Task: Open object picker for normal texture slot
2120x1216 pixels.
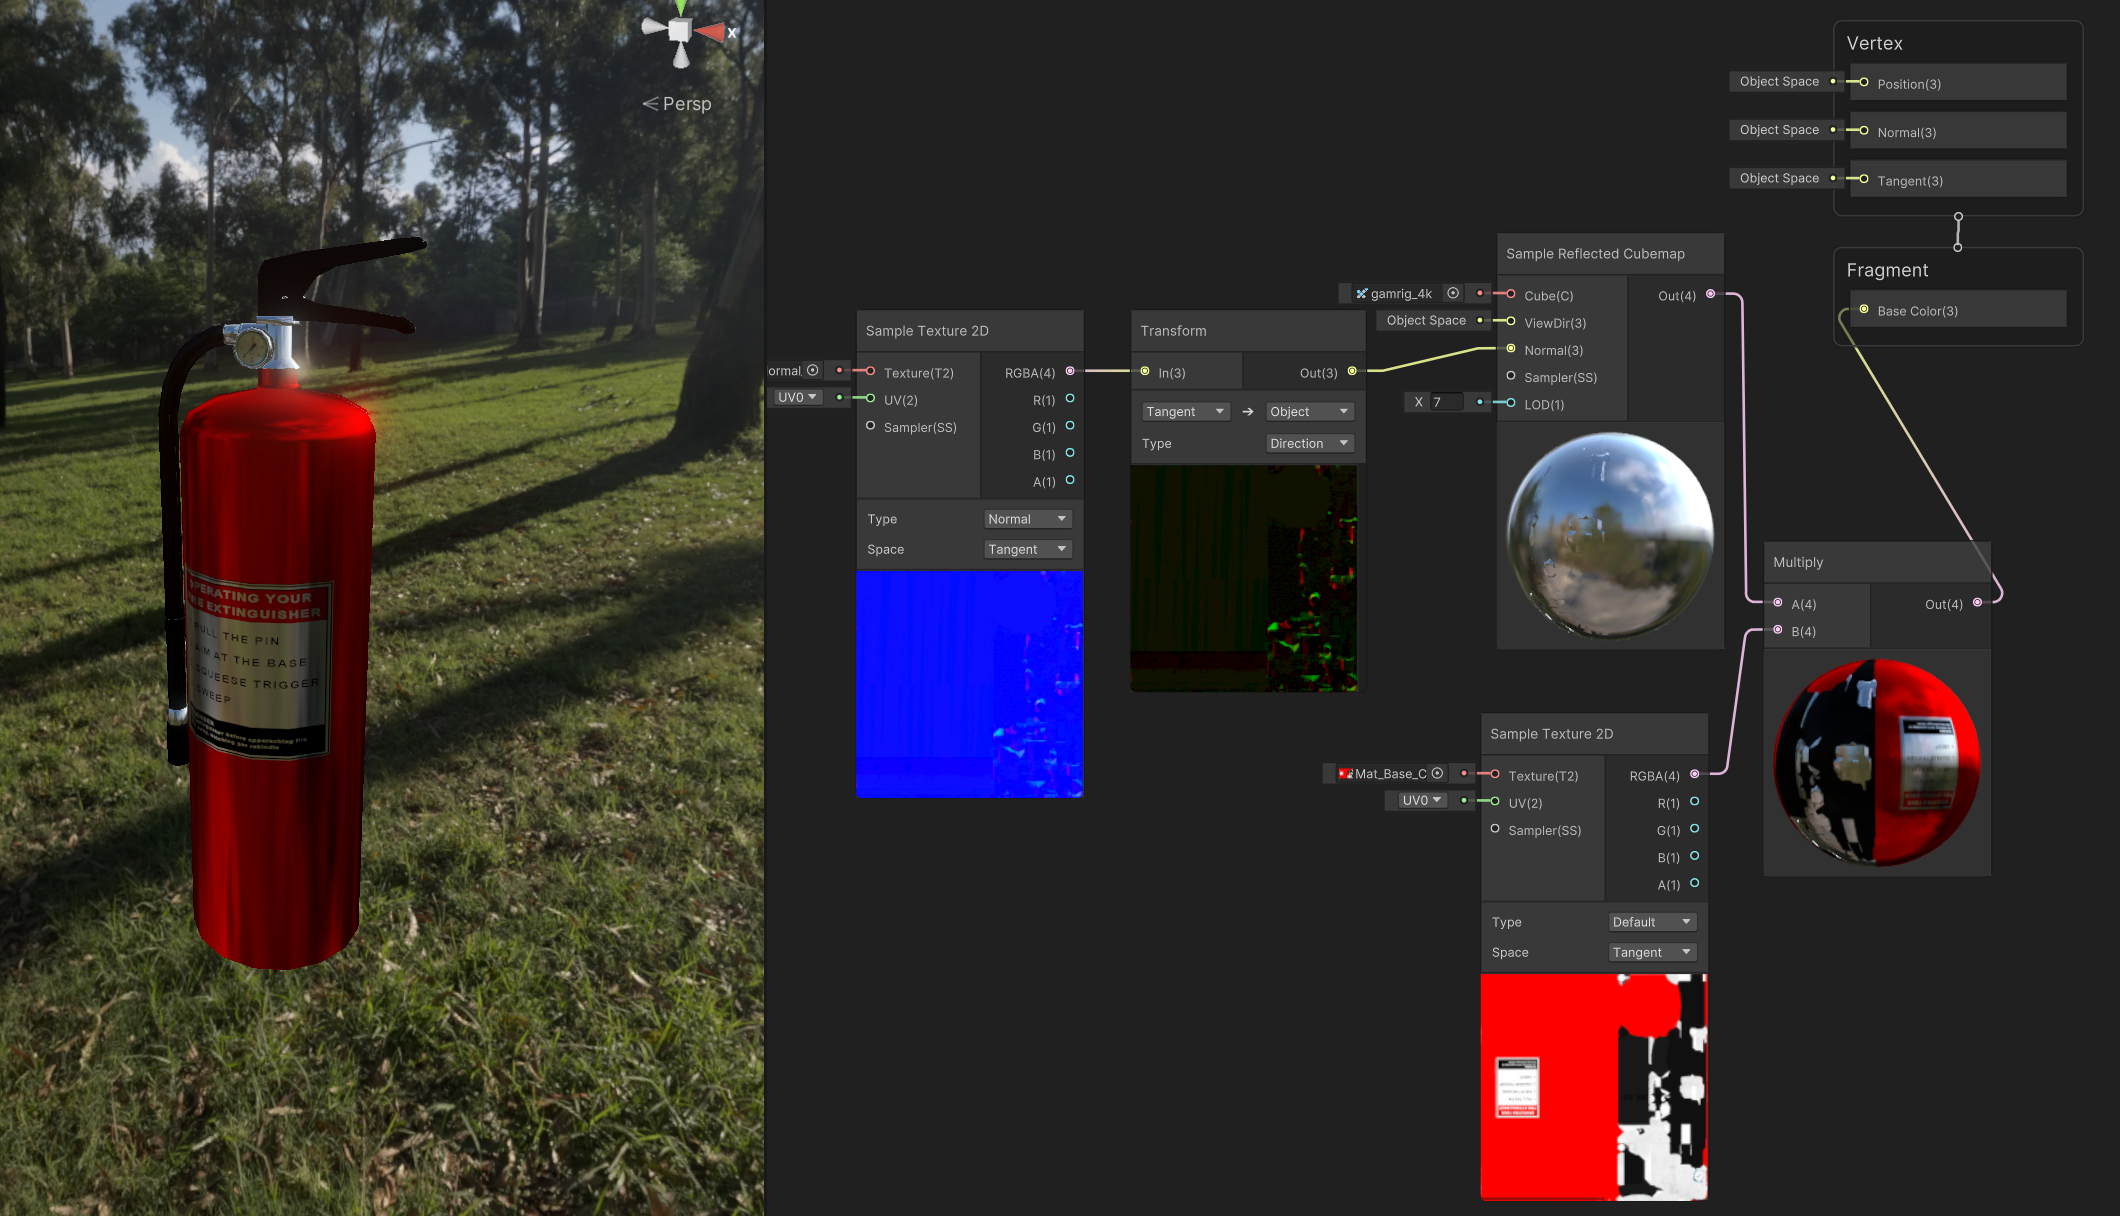Action: 813,370
